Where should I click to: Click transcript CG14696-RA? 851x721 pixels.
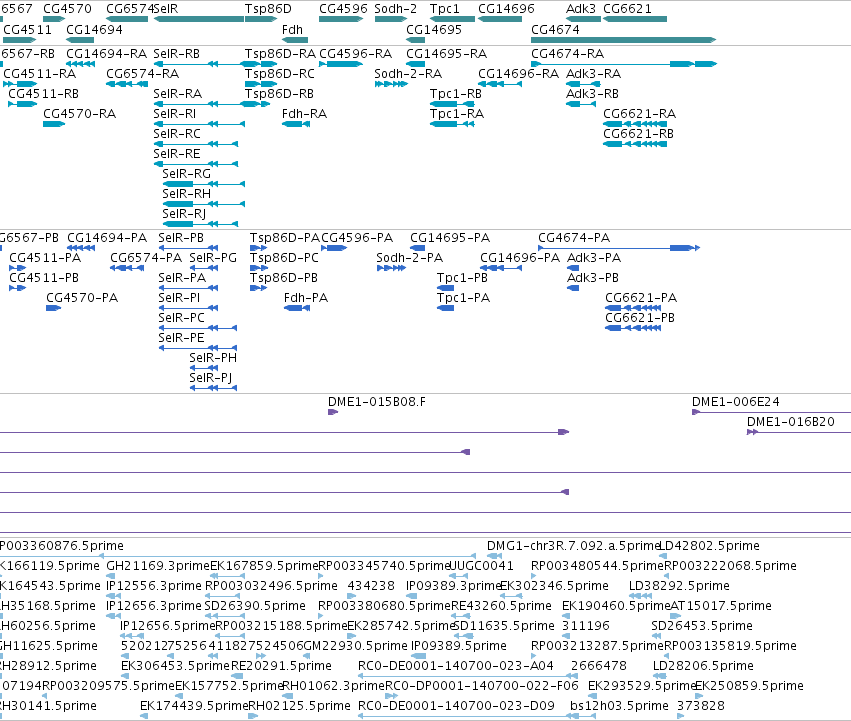[518, 74]
